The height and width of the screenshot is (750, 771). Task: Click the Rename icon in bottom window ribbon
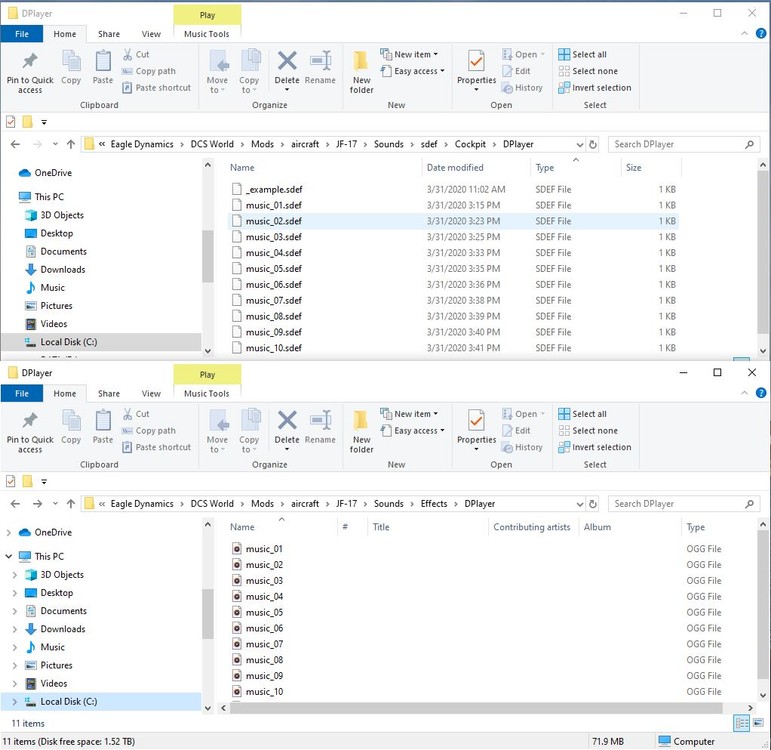click(x=320, y=420)
